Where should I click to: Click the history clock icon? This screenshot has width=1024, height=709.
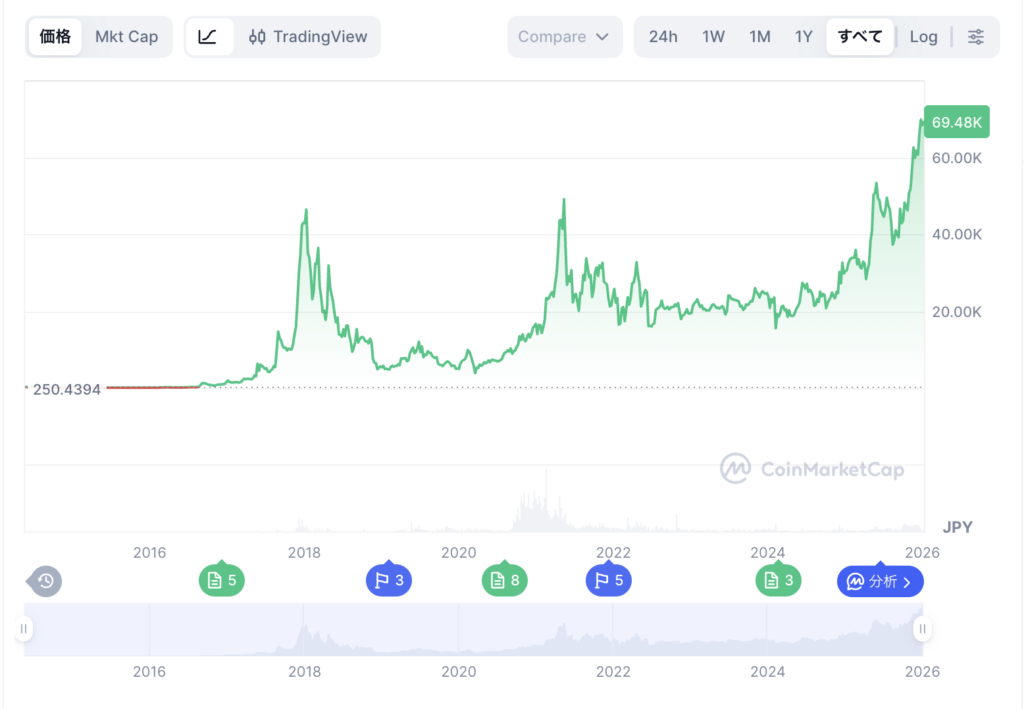click(45, 581)
